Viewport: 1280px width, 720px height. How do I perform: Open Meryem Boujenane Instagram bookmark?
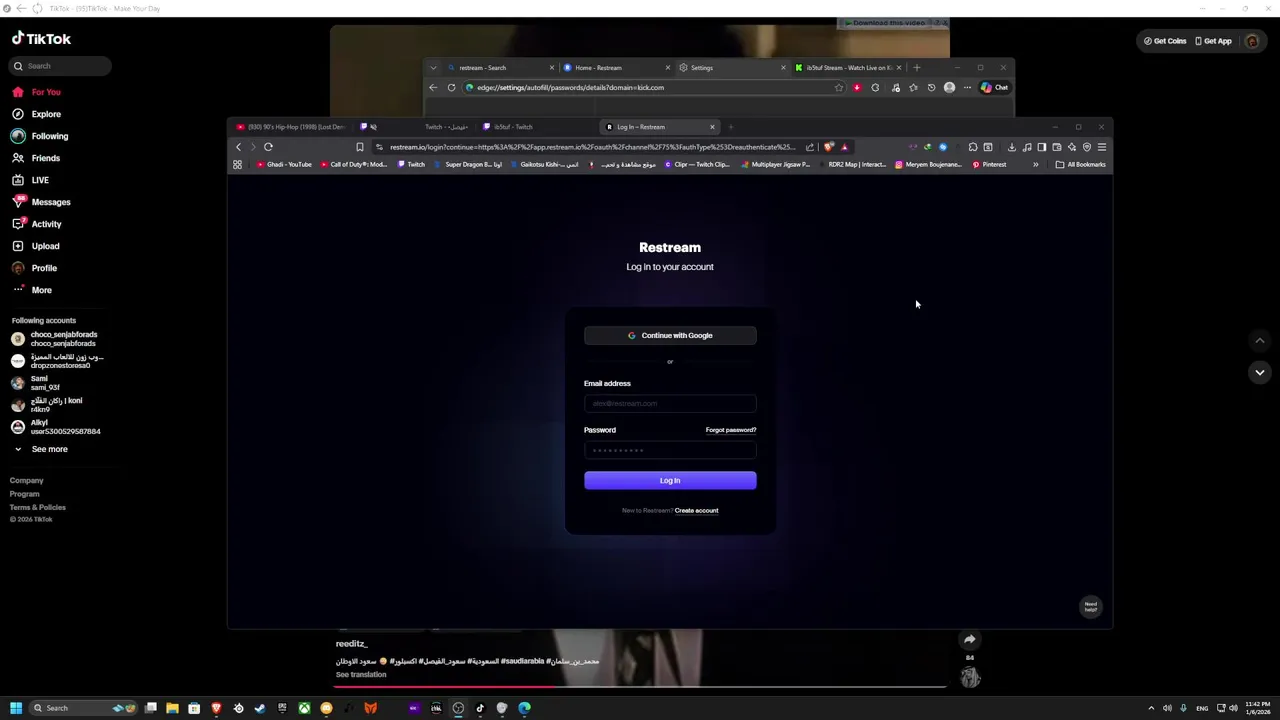pos(928,165)
